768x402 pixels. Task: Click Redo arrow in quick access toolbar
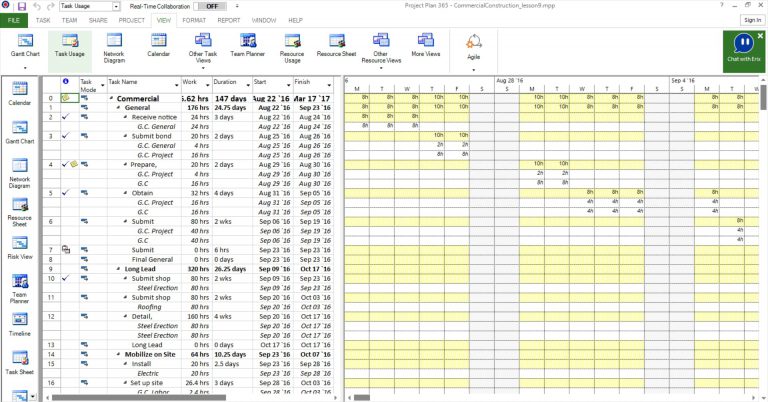[51, 6]
